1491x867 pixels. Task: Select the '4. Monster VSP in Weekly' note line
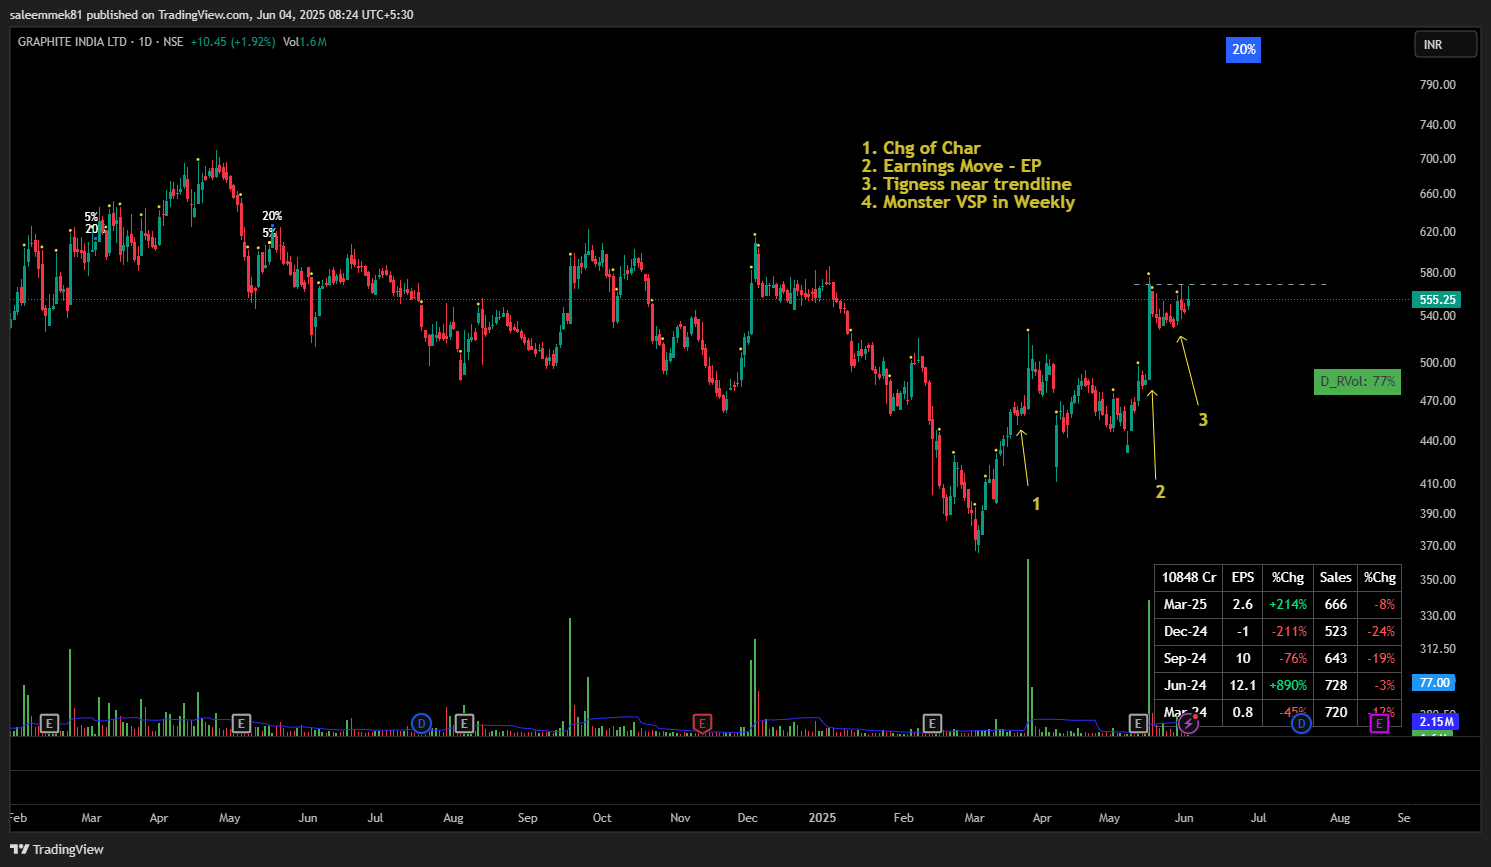pyautogui.click(x=968, y=202)
